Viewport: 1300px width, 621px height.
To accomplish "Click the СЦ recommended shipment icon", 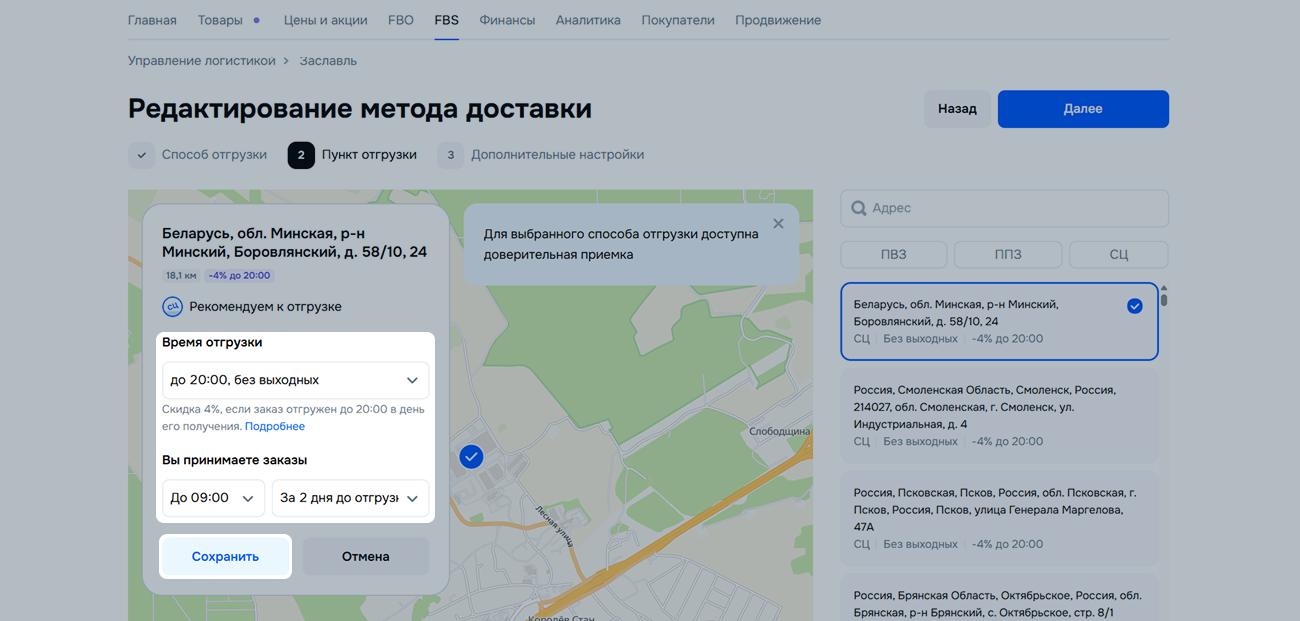I will 173,307.
